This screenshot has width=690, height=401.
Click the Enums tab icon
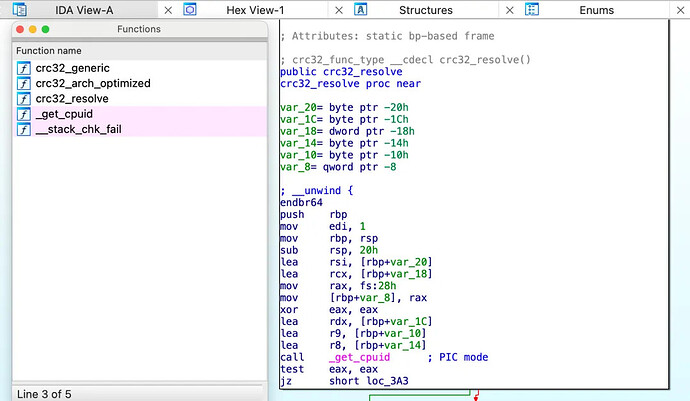click(x=532, y=9)
